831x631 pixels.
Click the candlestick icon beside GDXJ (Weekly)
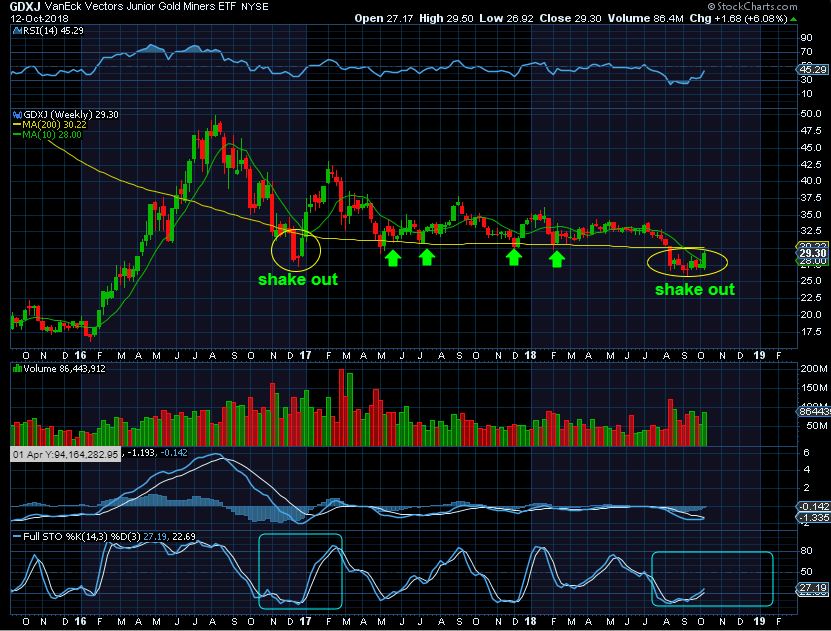[x=17, y=114]
